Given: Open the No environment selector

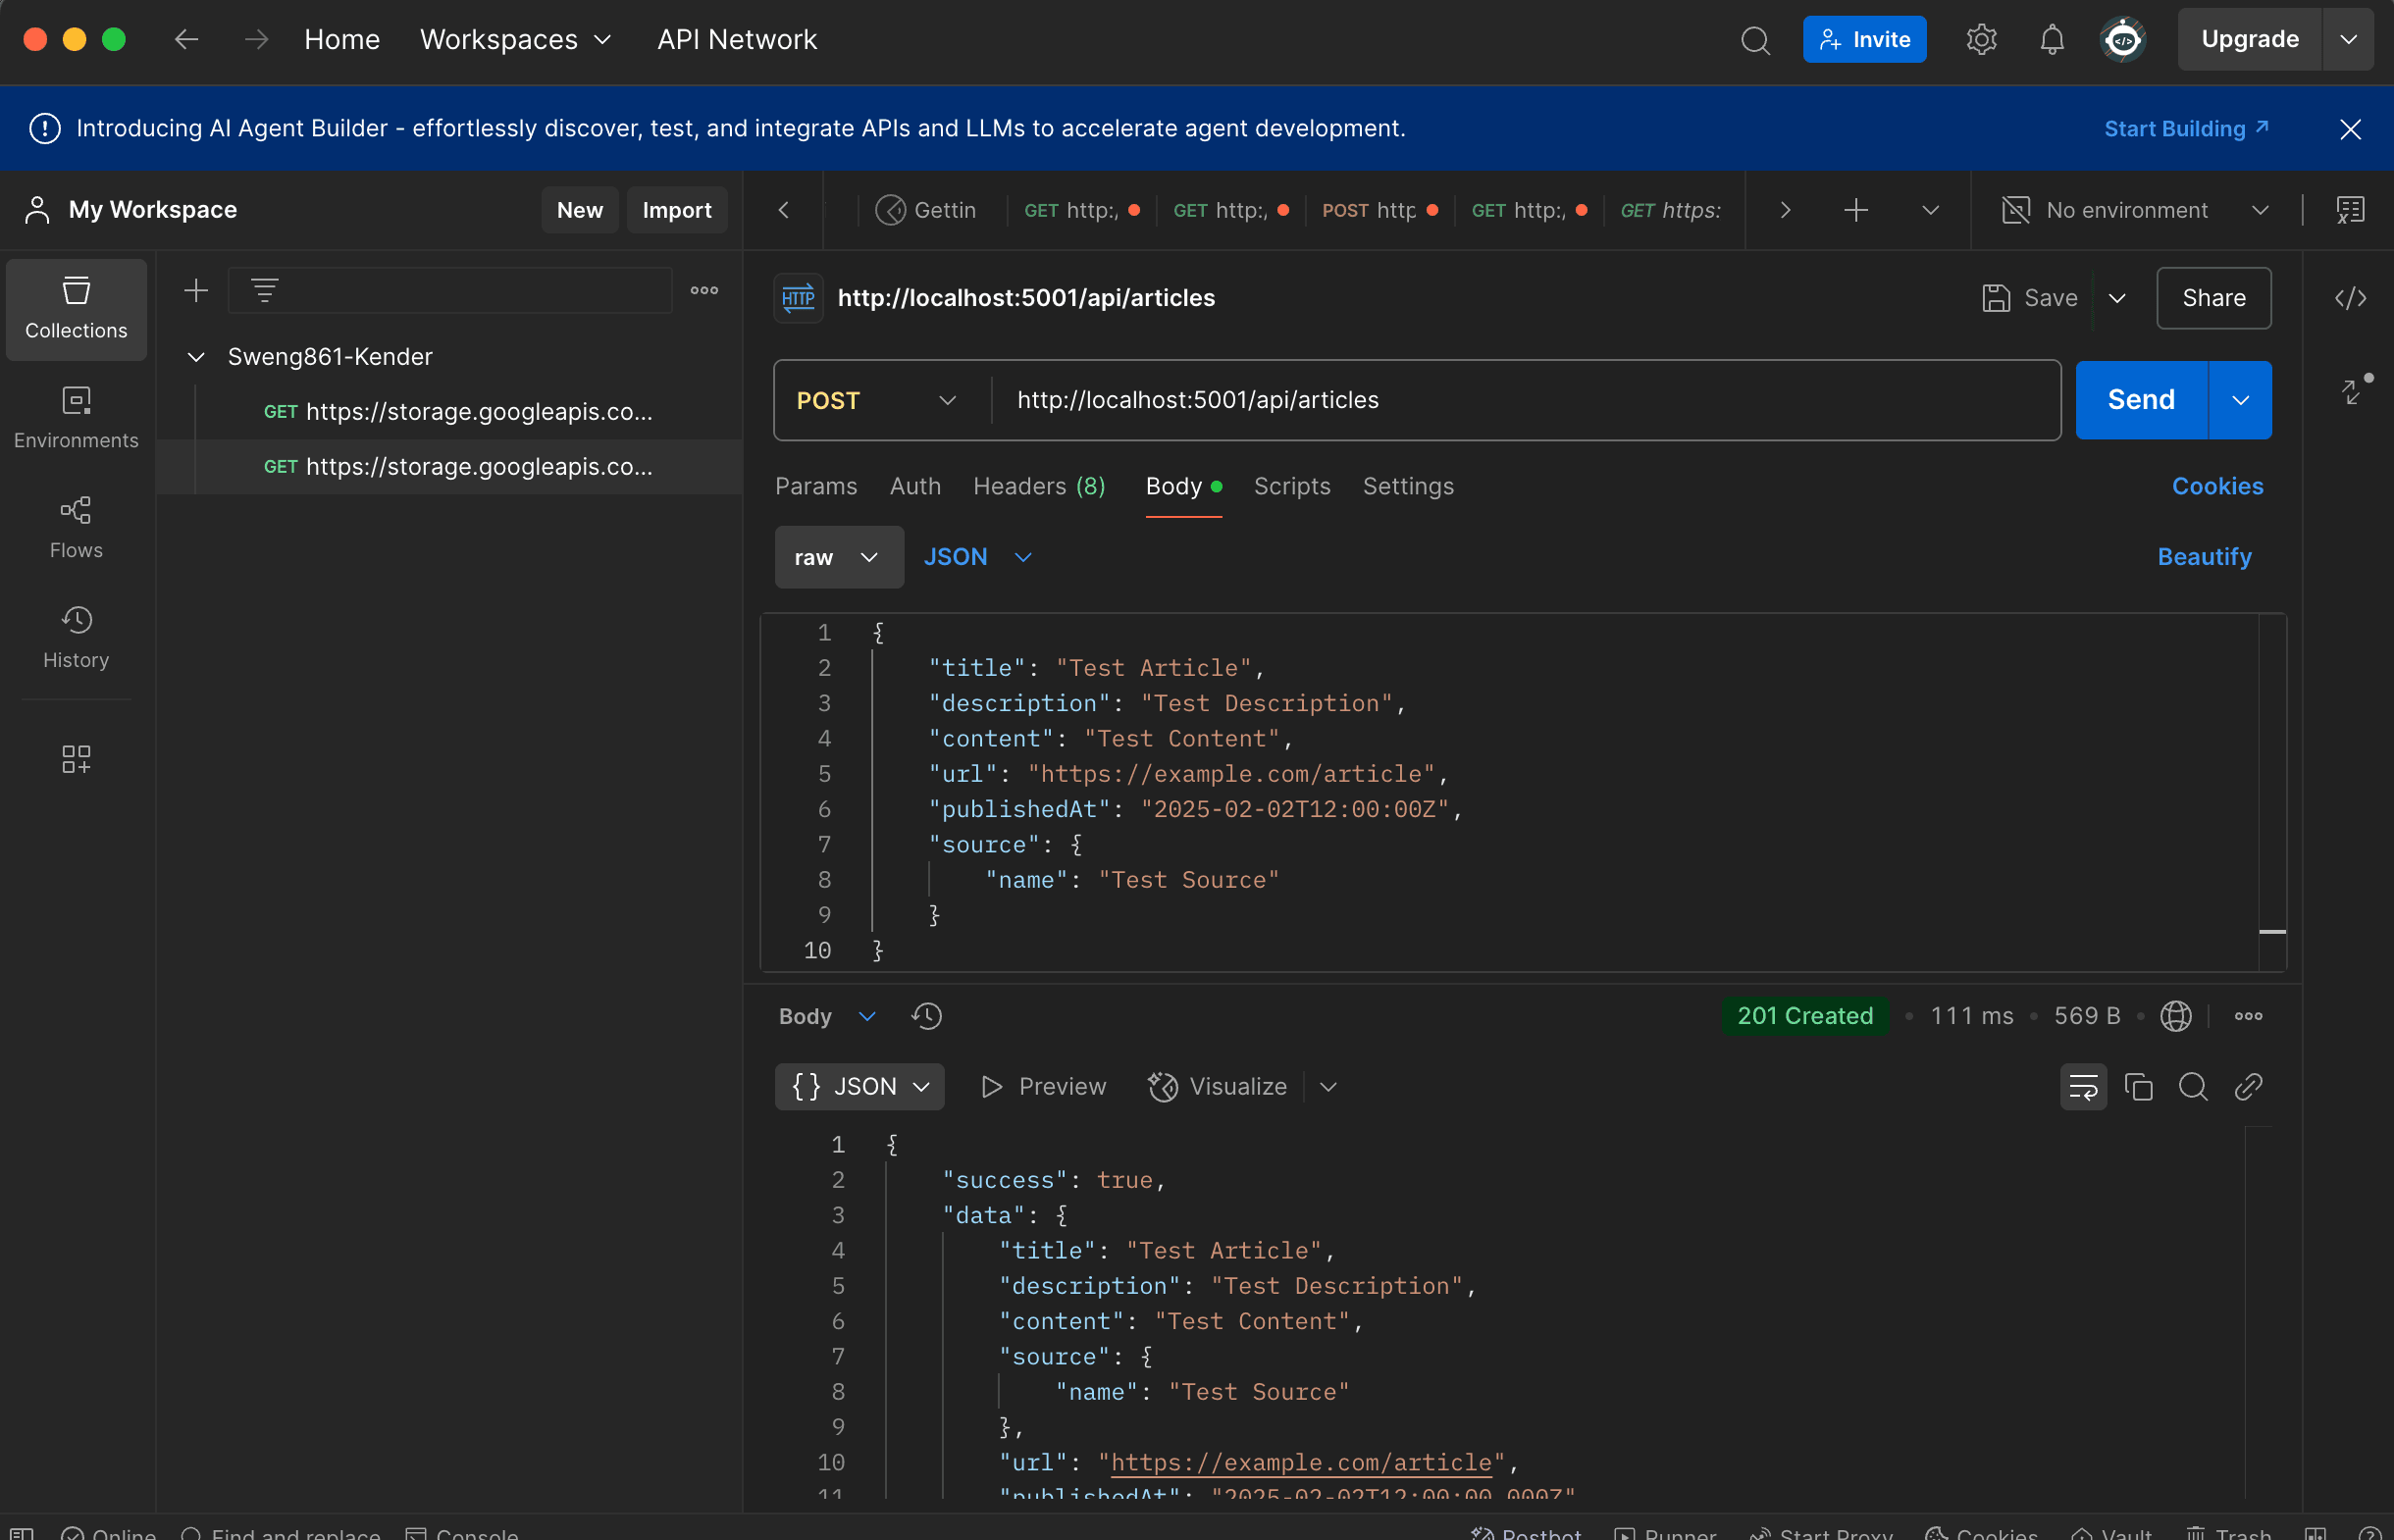Looking at the screenshot, I should pyautogui.click(x=2135, y=210).
